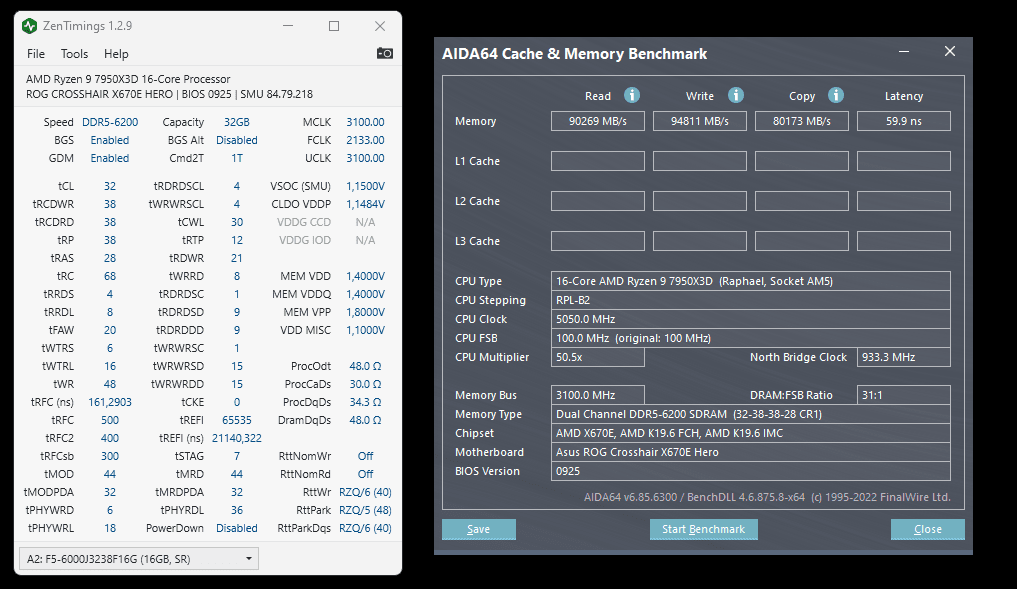This screenshot has width=1017, height=589.
Task: Click tCL value 32
Action: [110, 186]
